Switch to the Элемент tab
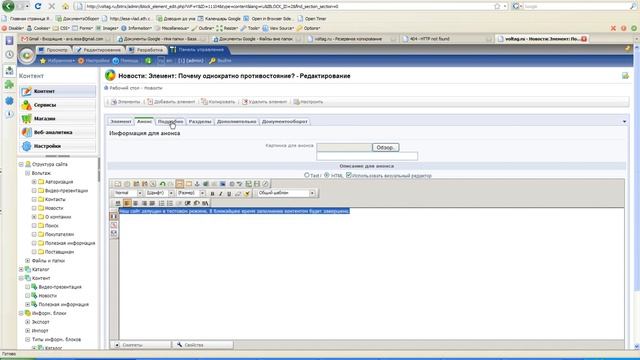The width and height of the screenshot is (640, 360). [x=121, y=122]
